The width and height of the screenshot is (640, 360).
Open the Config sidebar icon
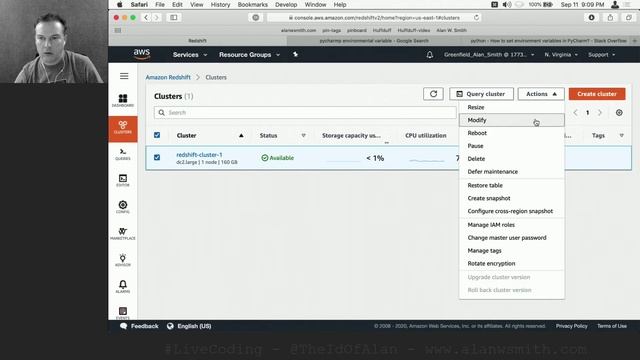[x=123, y=207]
